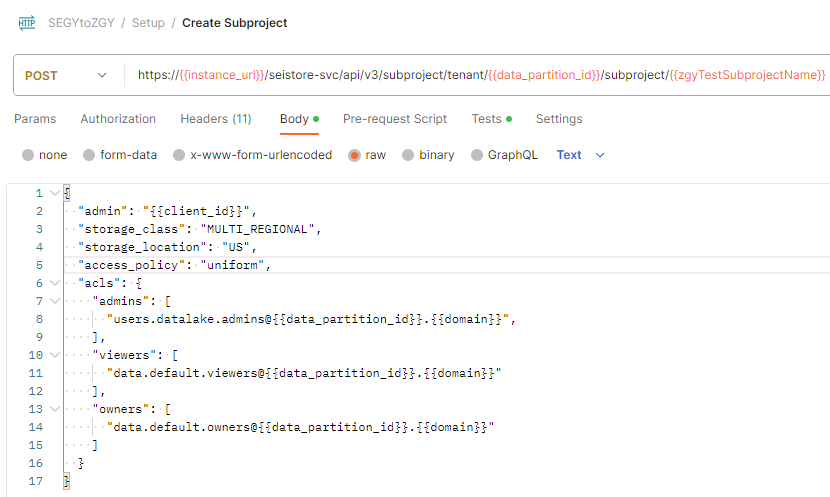Viewport: 830px width, 497px height.
Task: Click the HTTP request icon
Action: (26, 23)
